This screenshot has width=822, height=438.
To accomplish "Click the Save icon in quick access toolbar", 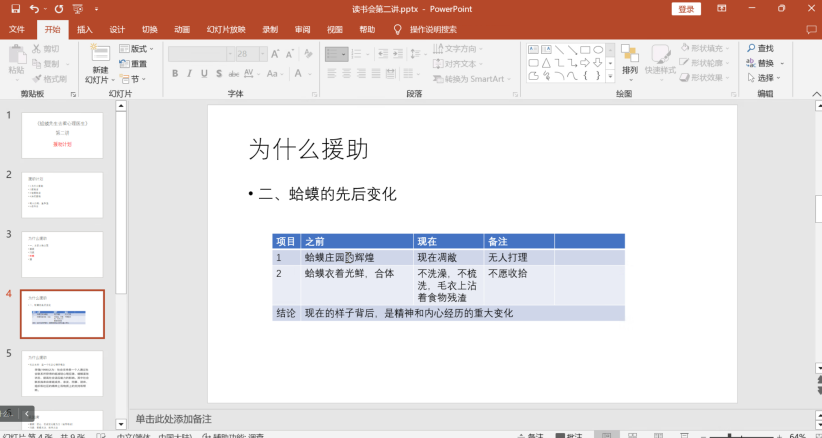I will pos(13,8).
